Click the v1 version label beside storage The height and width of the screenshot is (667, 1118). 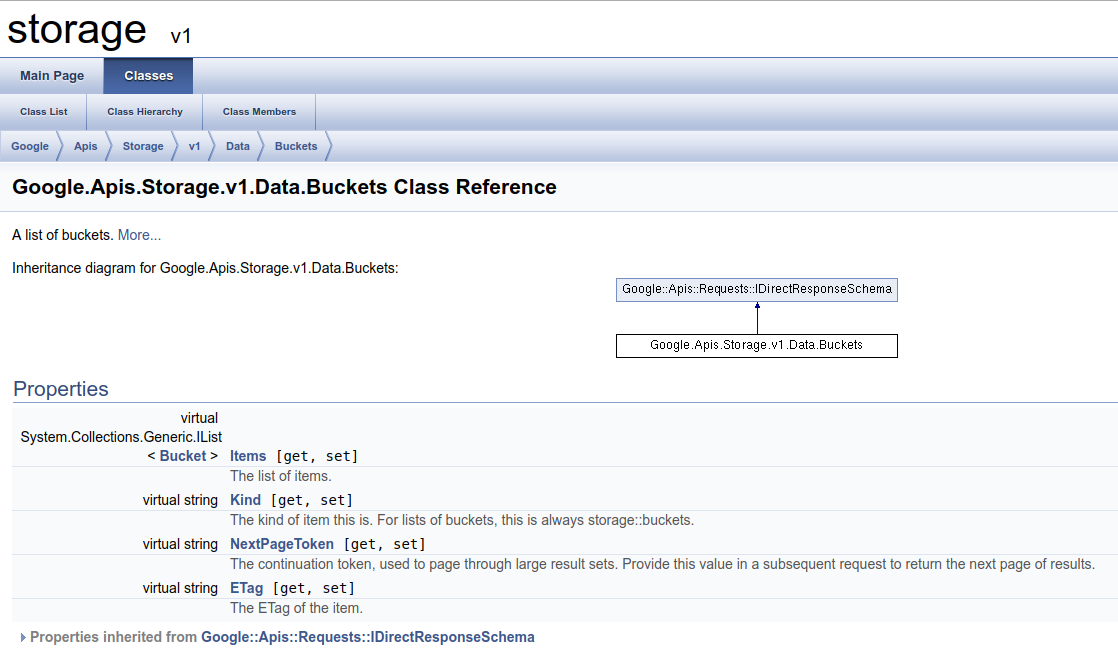(180, 36)
